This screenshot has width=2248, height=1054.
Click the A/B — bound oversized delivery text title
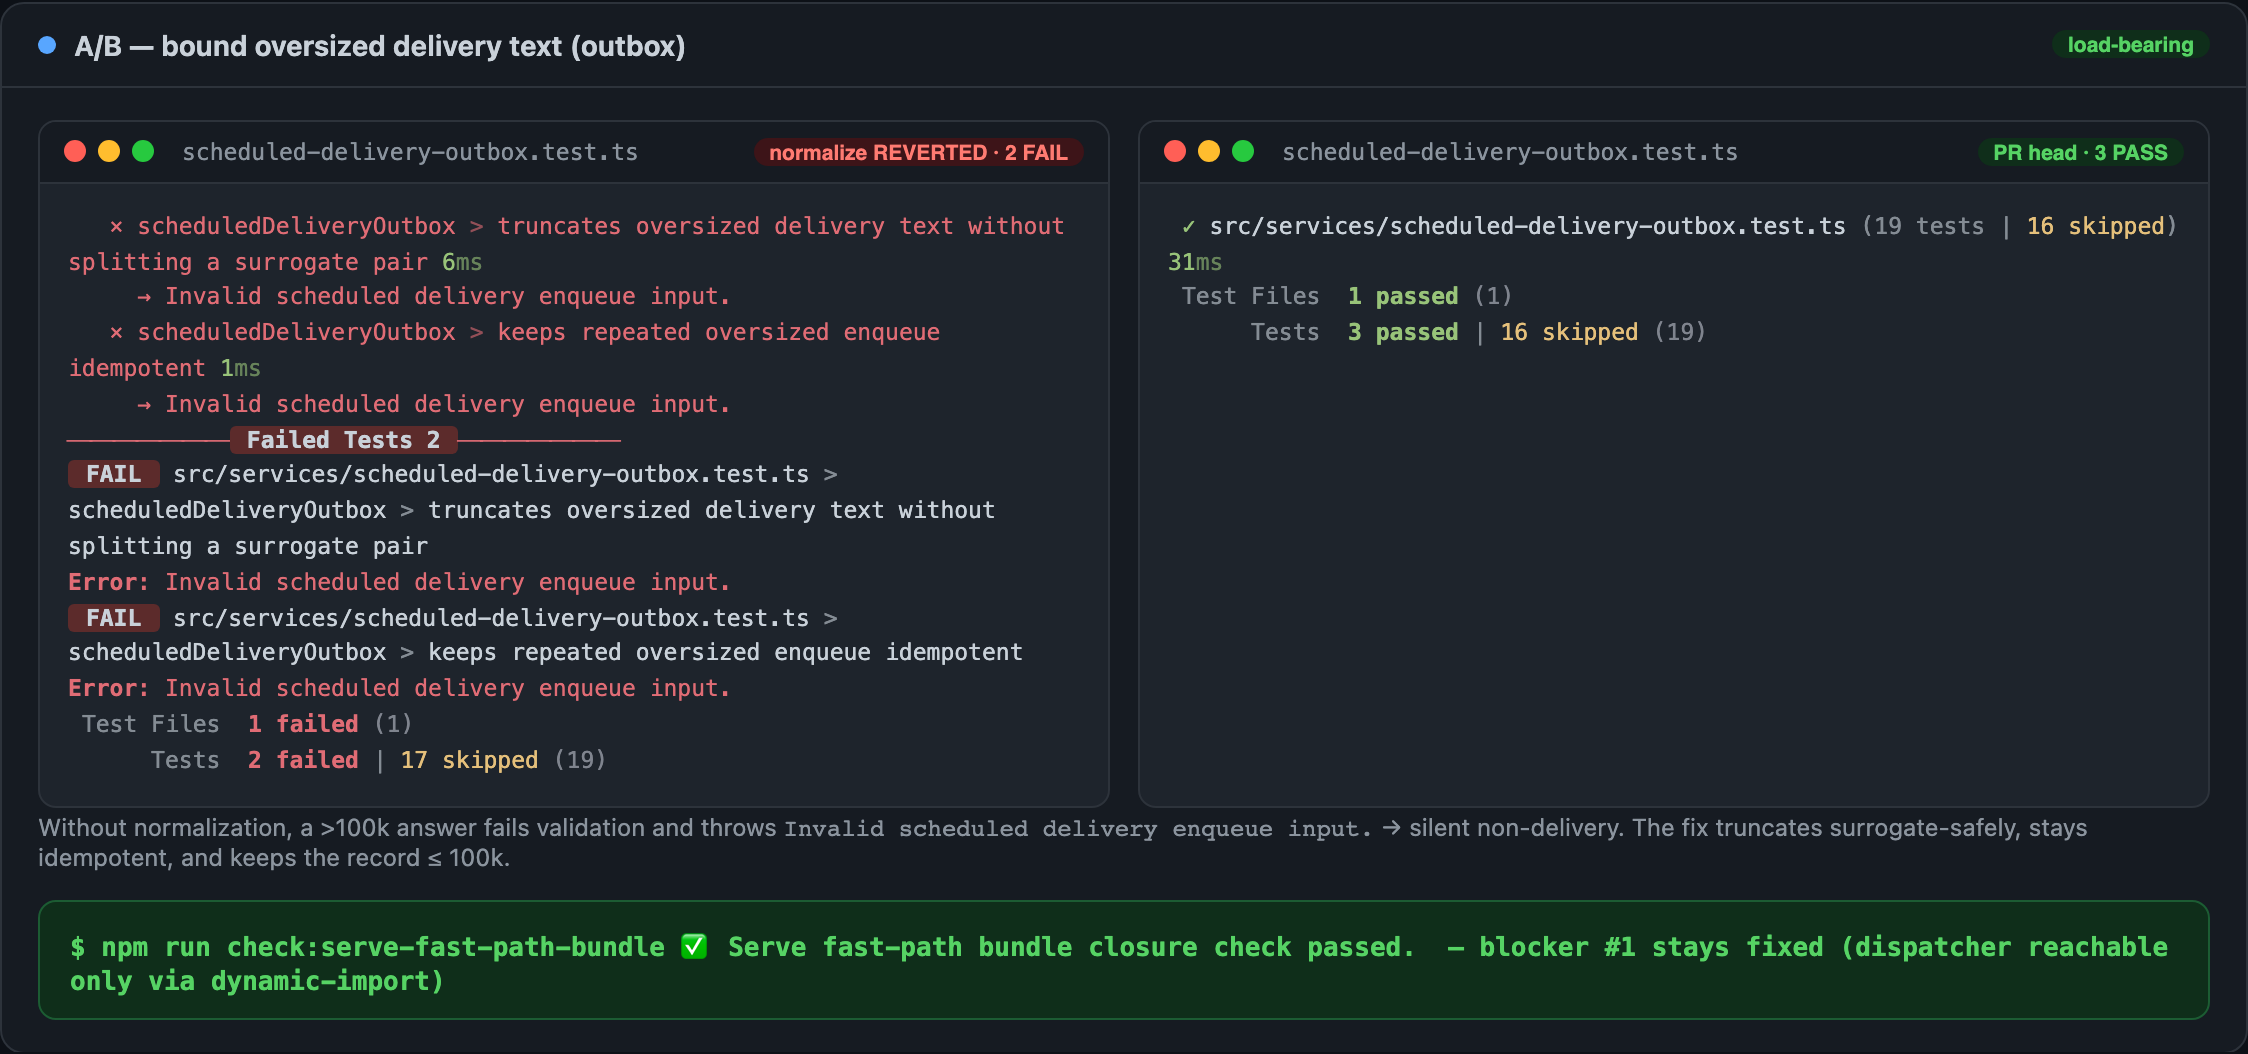(380, 46)
